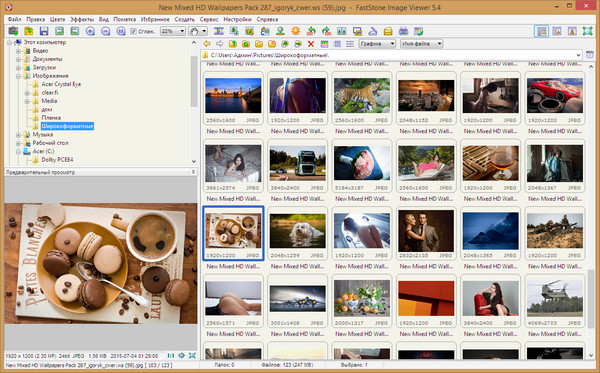Select the green truck thumbnail
This screenshot has height=373, width=600.
[297, 163]
